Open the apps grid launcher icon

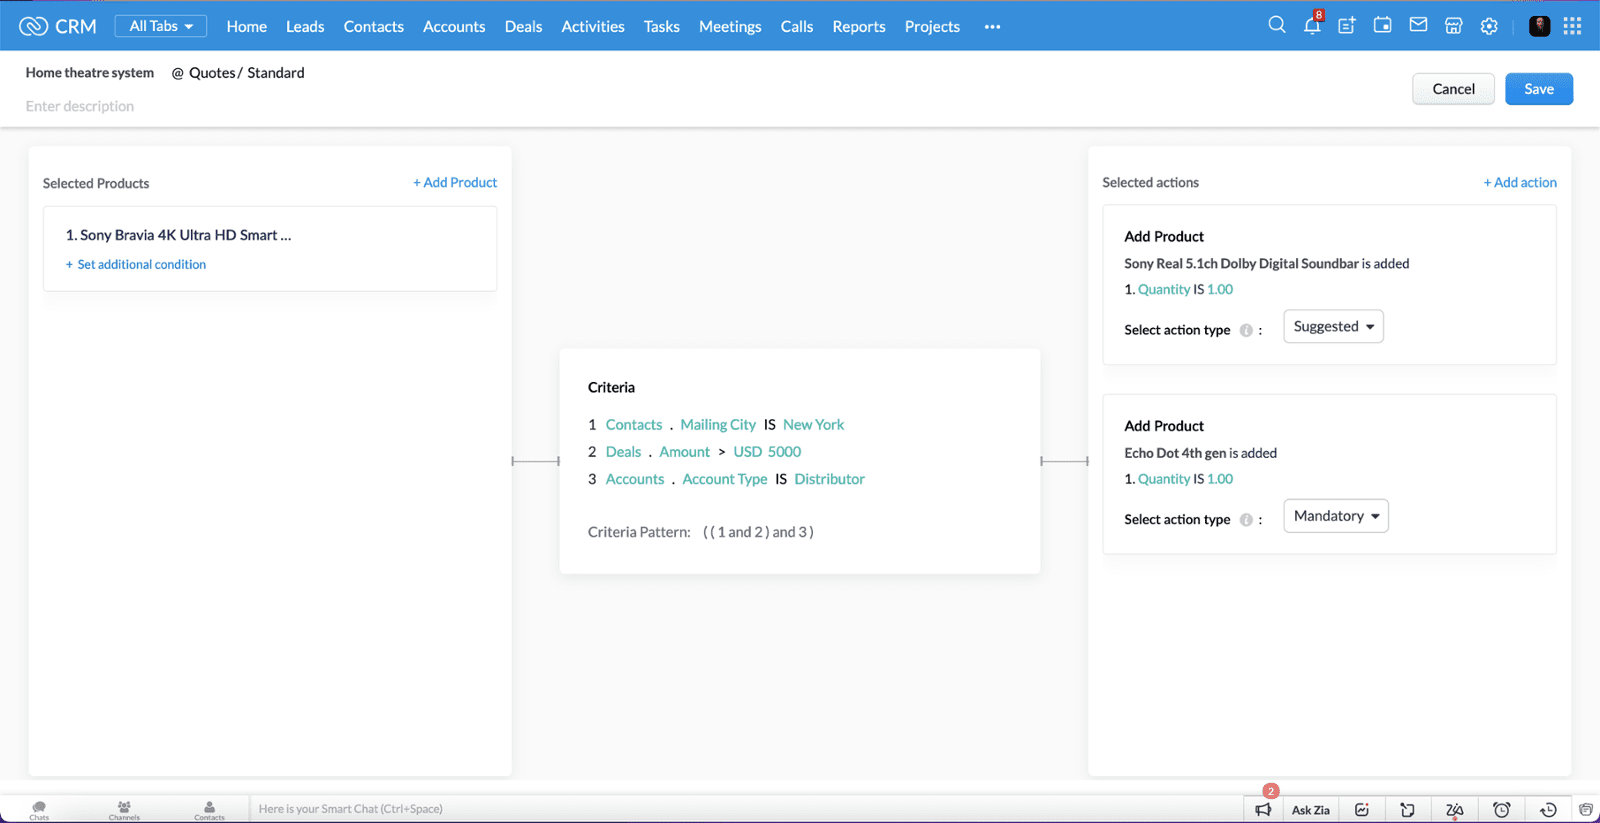click(x=1572, y=26)
